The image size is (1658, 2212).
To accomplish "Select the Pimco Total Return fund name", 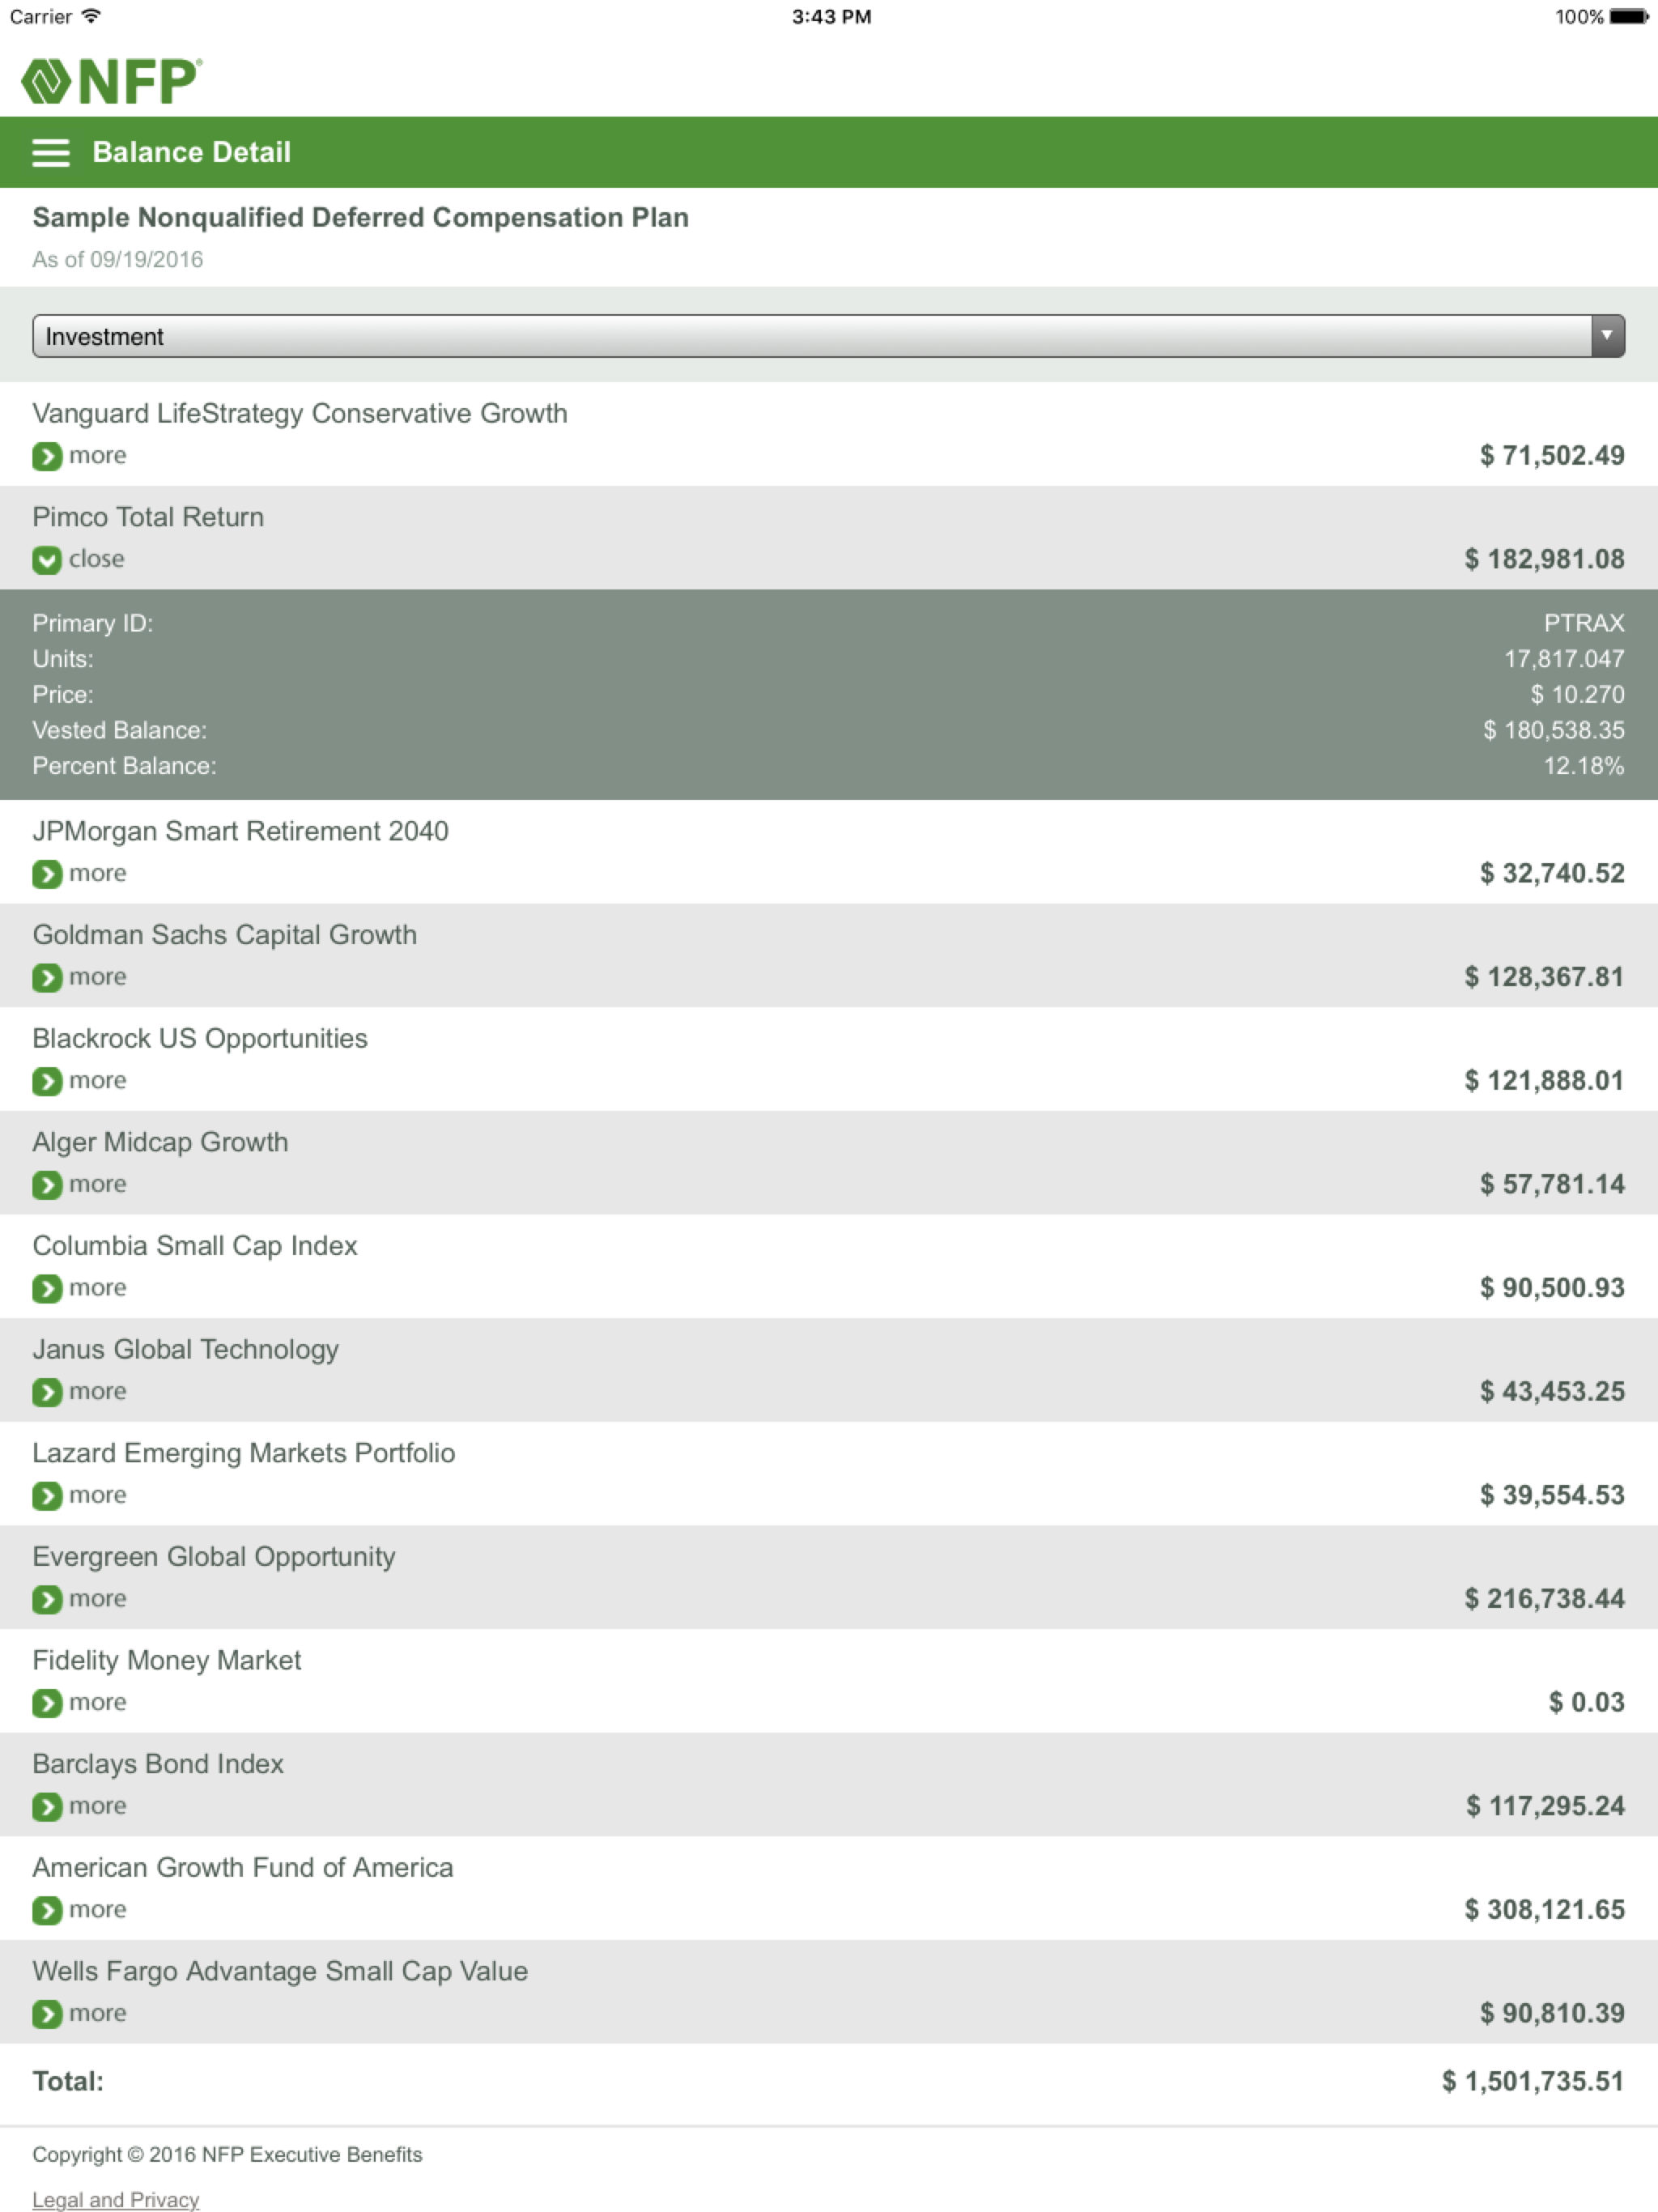I will 148,517.
